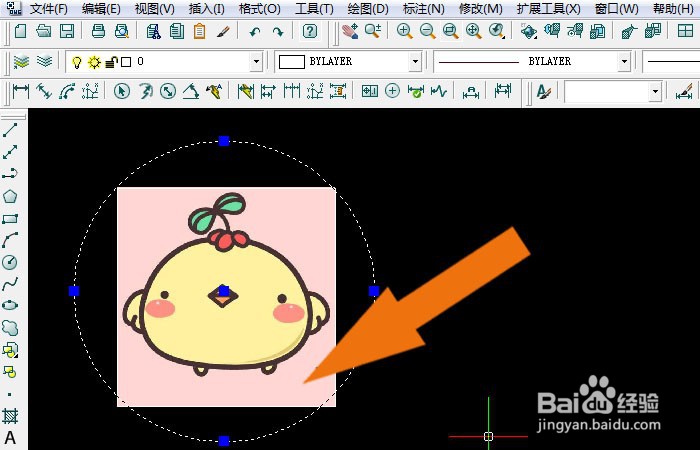Select the Hatch tool
The height and width of the screenshot is (450, 700).
click(10, 416)
